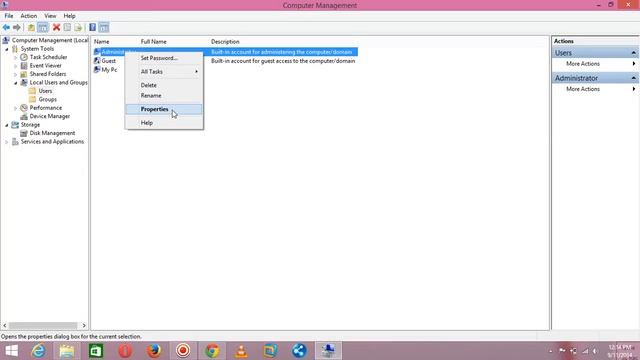This screenshot has width=640, height=360.
Task: Open VLC media player from taskbar
Action: 241,351
